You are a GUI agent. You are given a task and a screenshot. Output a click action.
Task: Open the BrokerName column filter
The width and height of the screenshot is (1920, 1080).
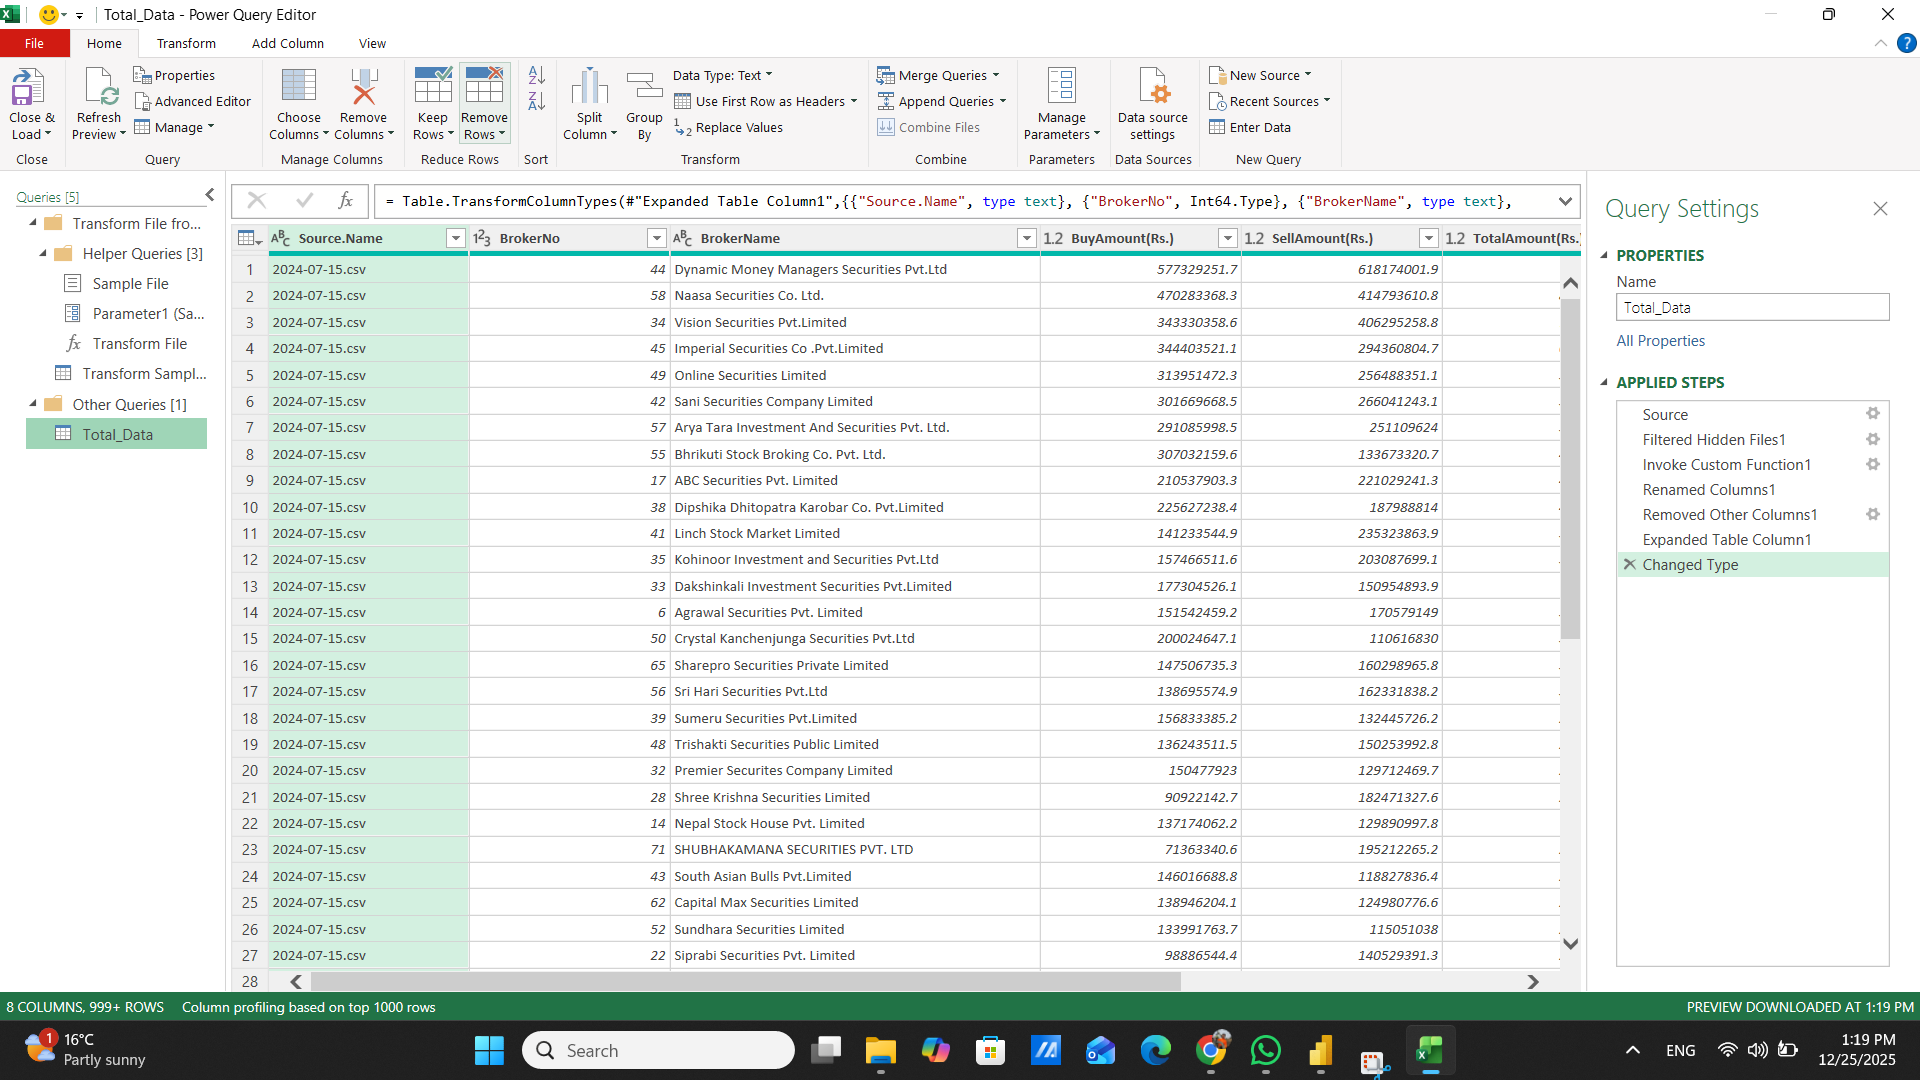click(1026, 238)
